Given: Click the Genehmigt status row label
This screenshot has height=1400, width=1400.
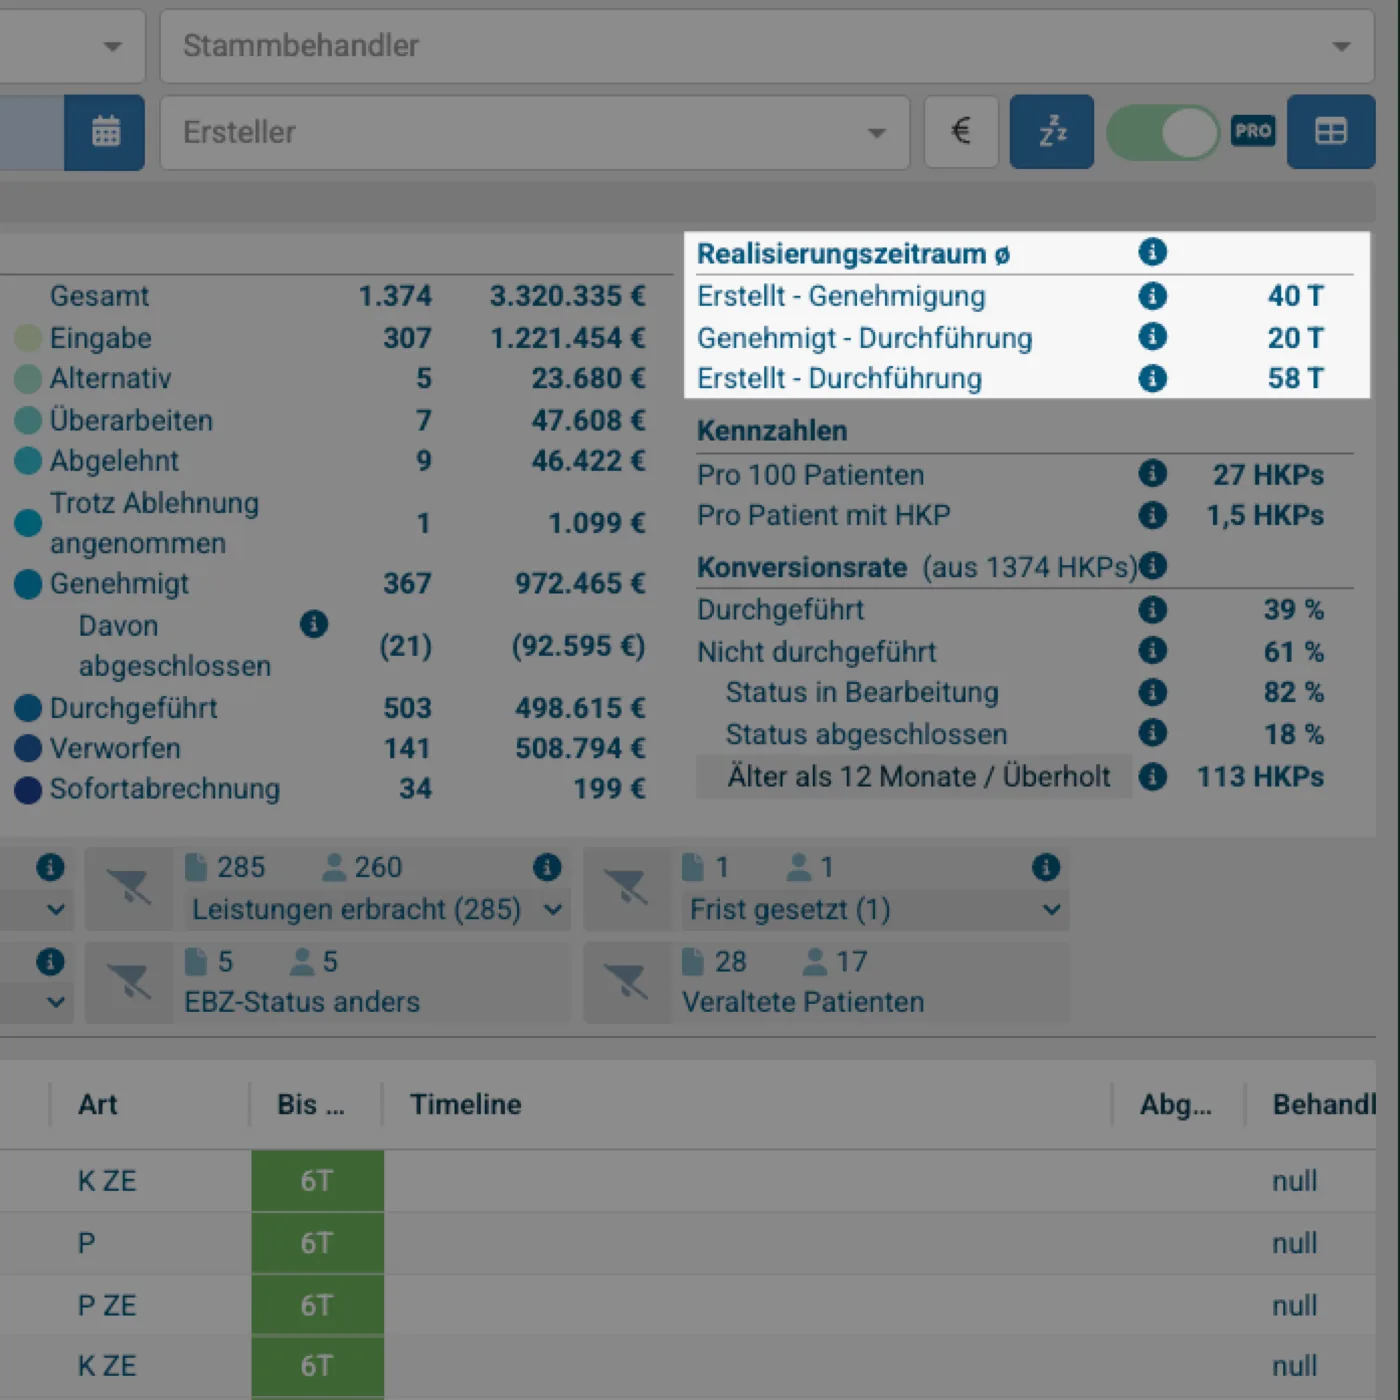Looking at the screenshot, I should 119,584.
